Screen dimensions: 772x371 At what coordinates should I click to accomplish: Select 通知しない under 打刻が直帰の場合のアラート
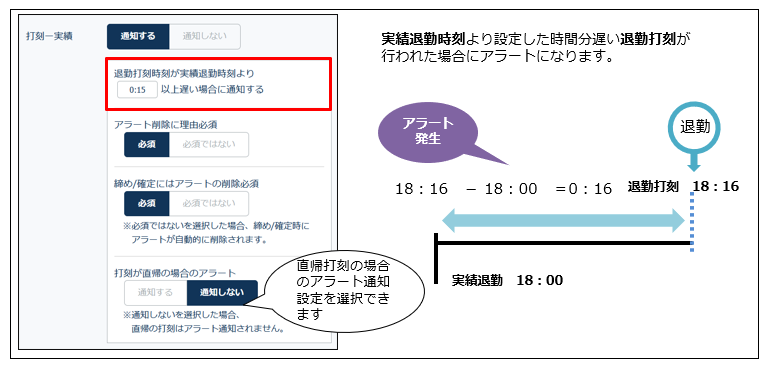coord(222,293)
